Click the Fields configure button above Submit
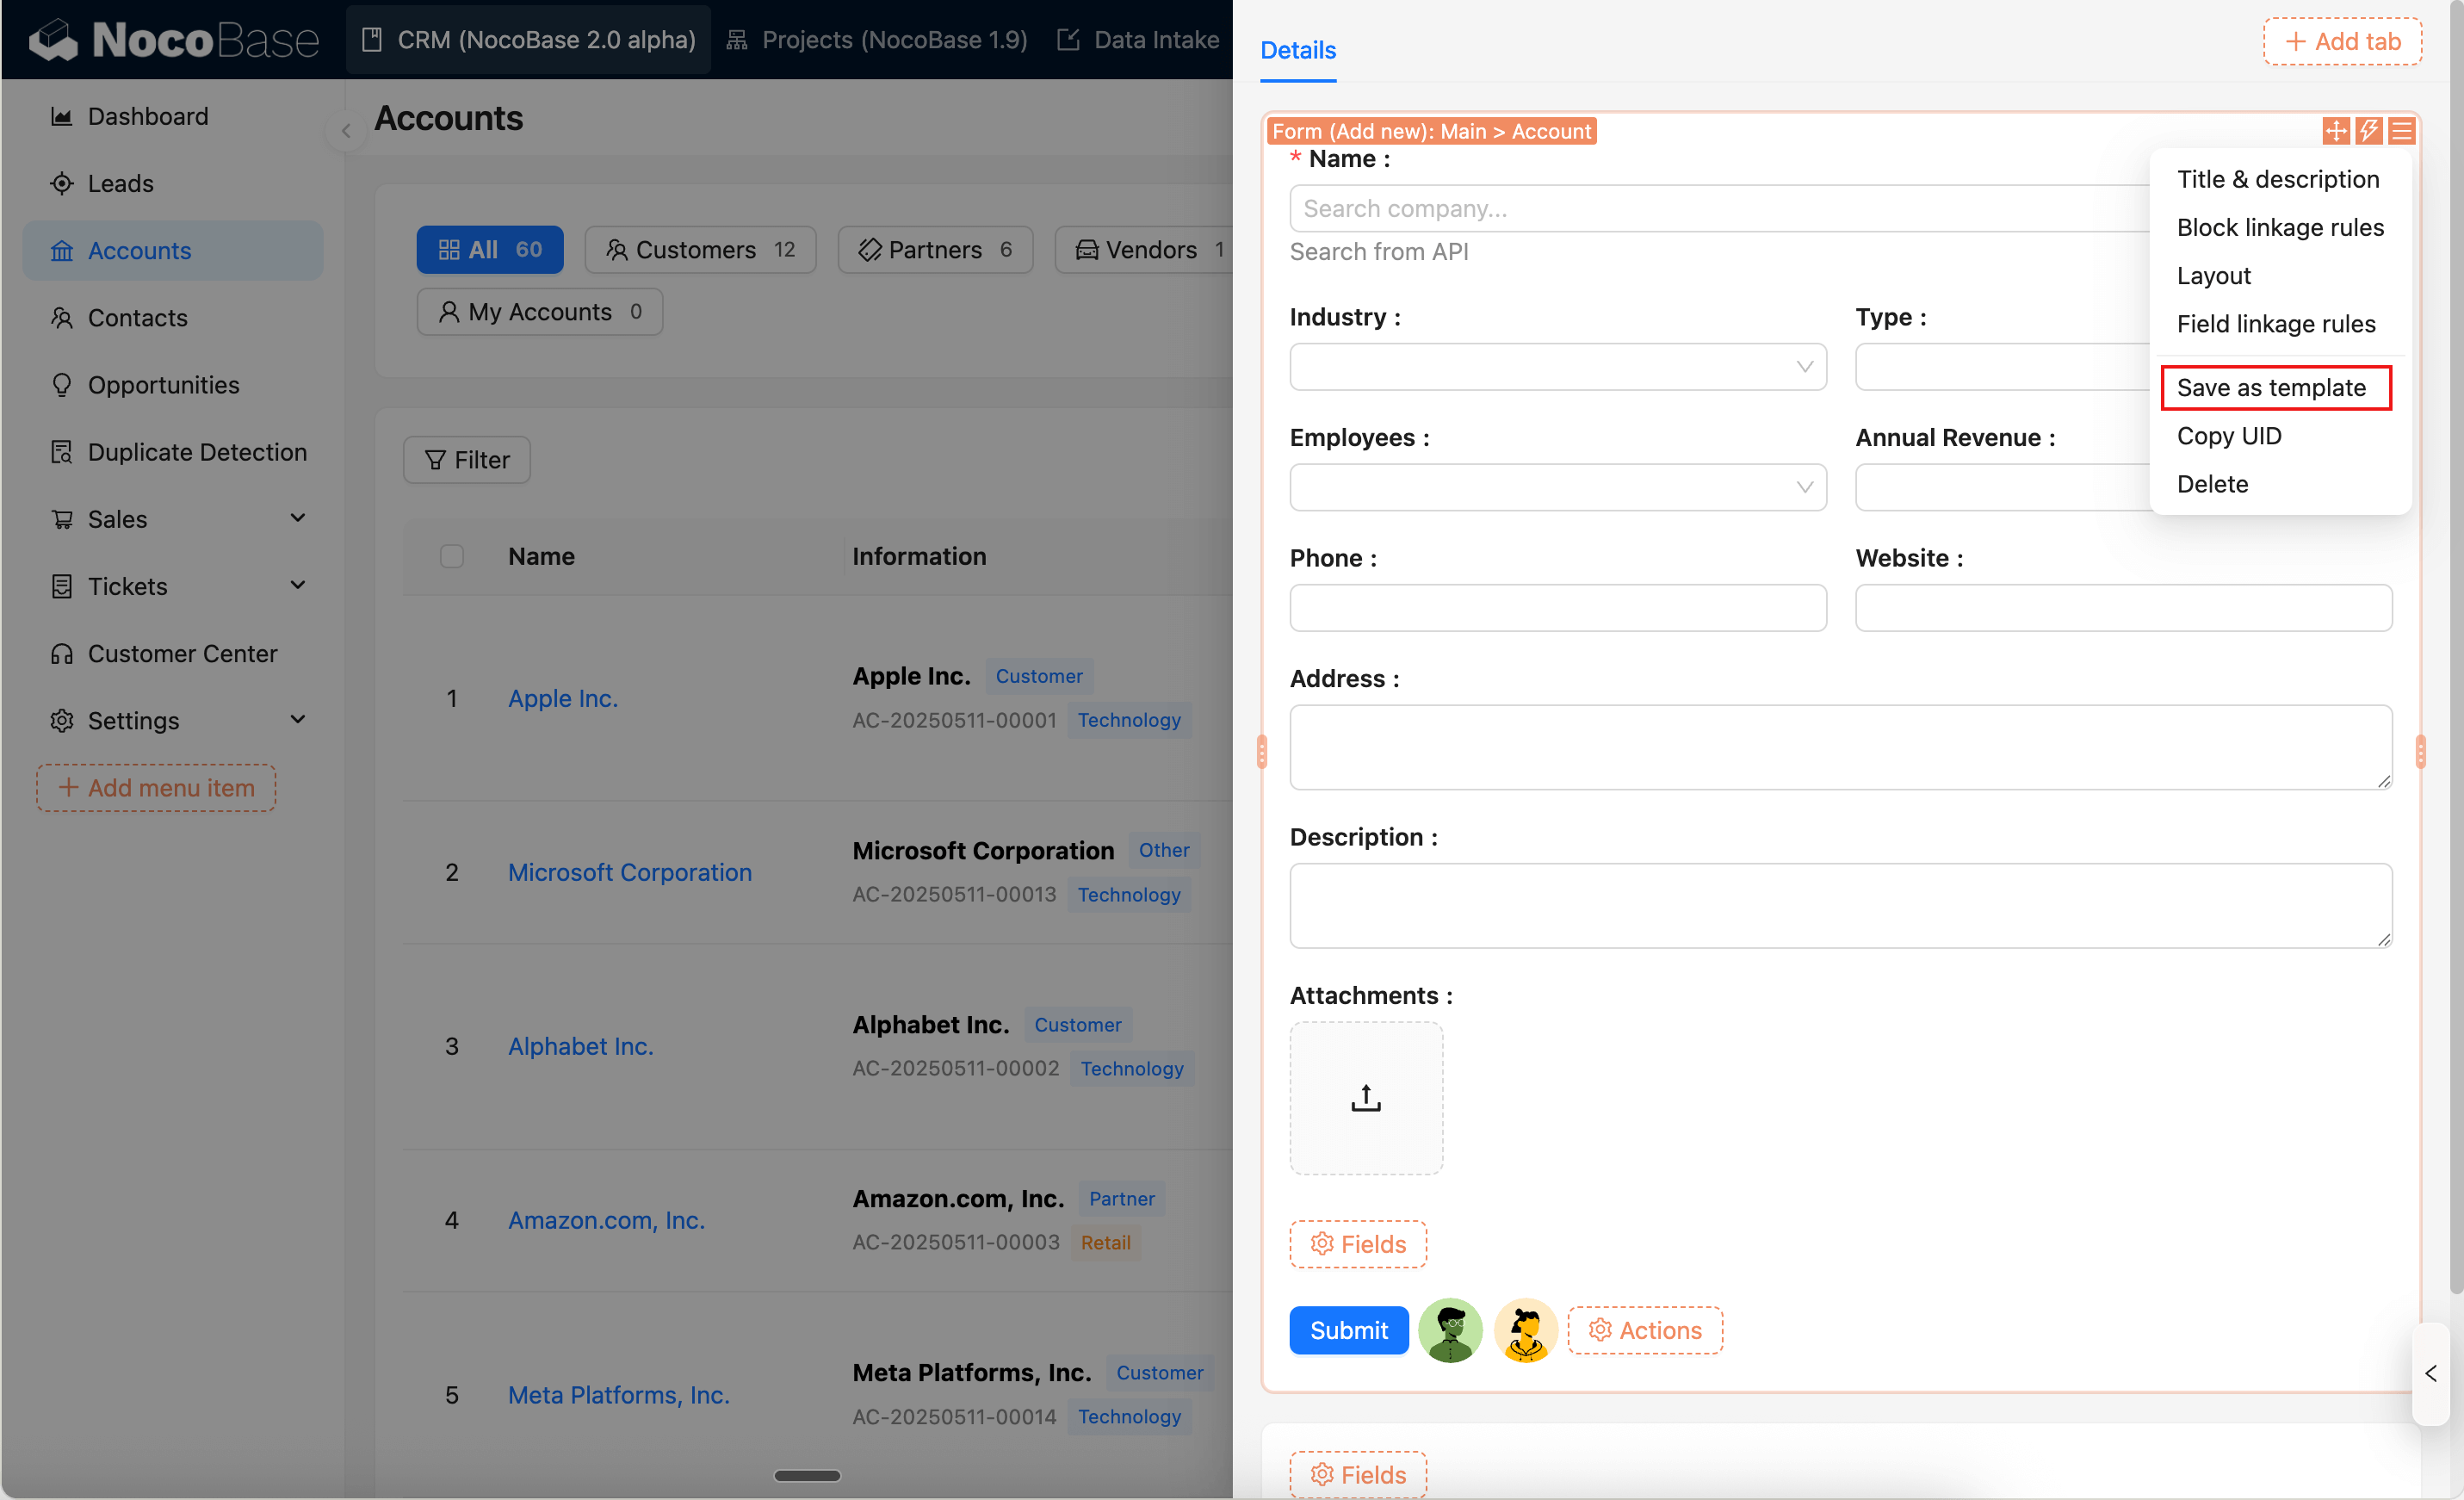This screenshot has width=2464, height=1500. pyautogui.click(x=1358, y=1244)
